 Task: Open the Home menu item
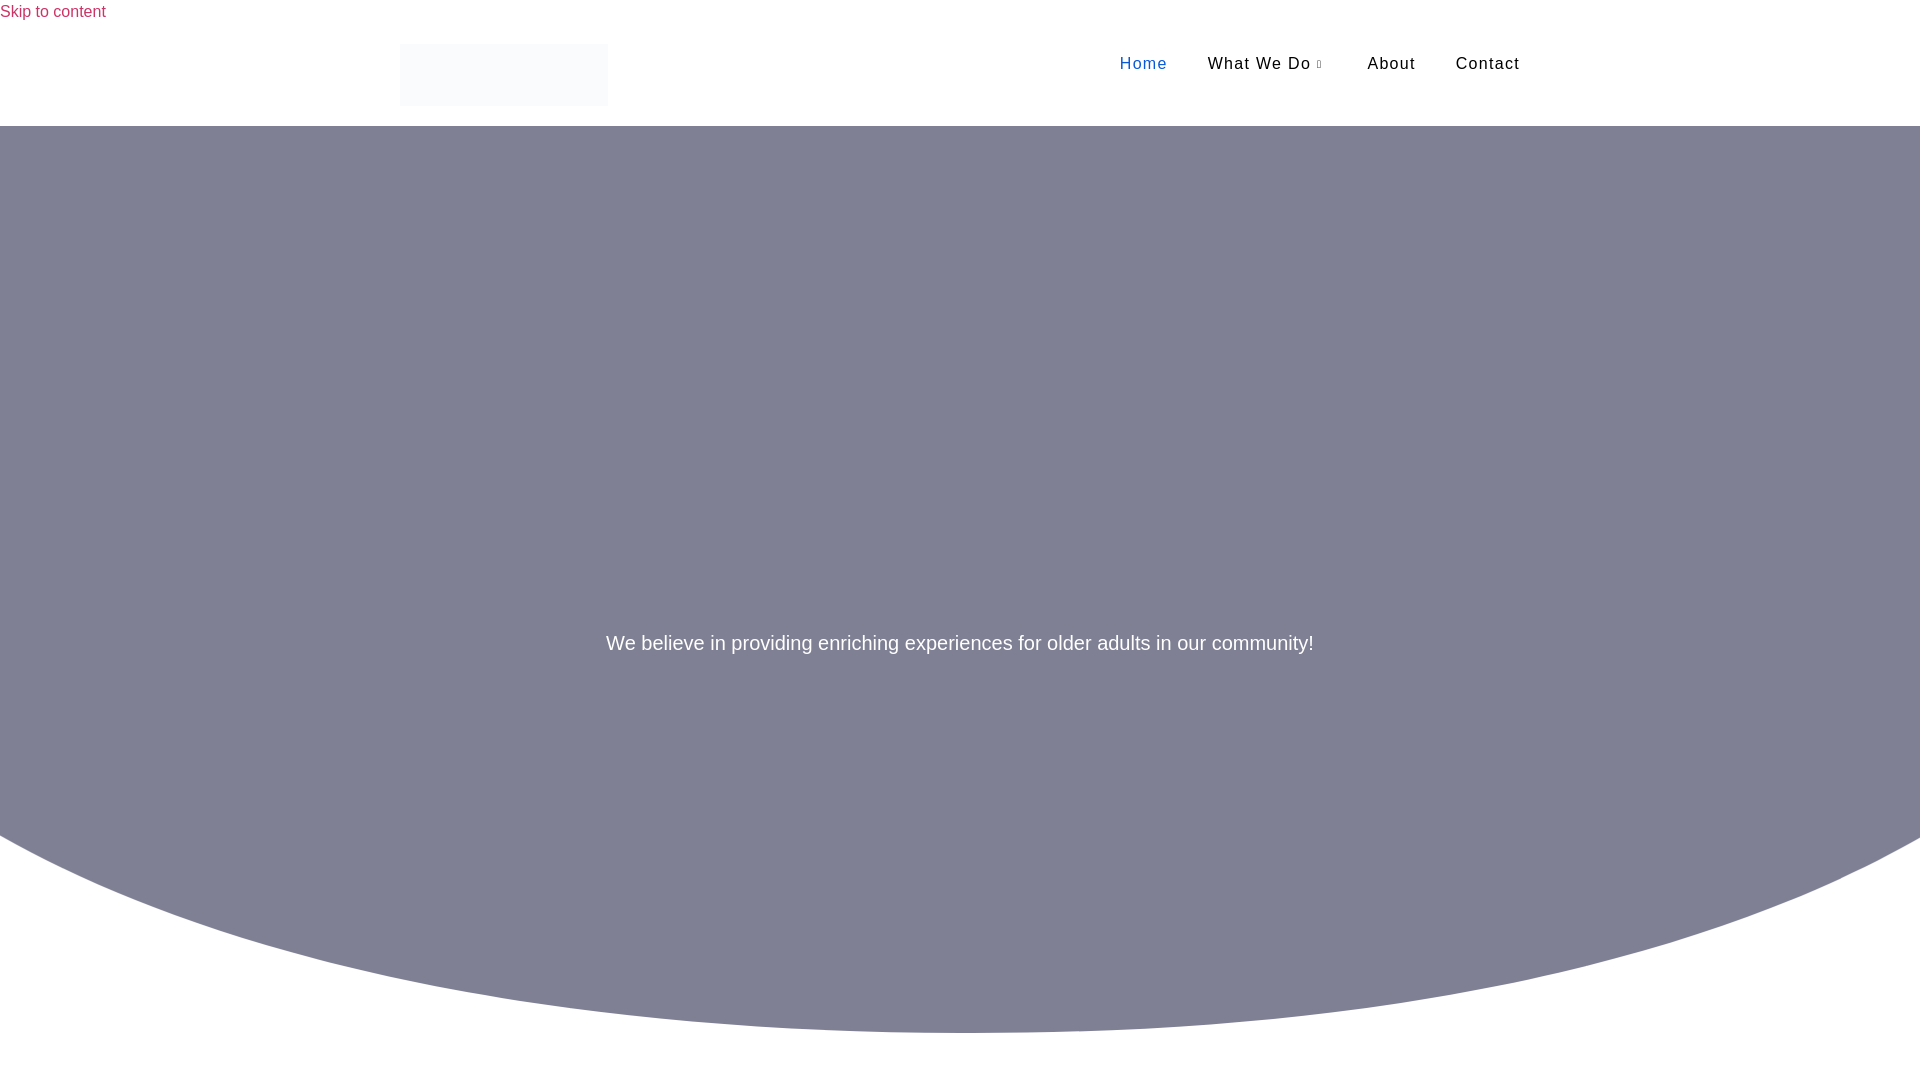click(1143, 64)
